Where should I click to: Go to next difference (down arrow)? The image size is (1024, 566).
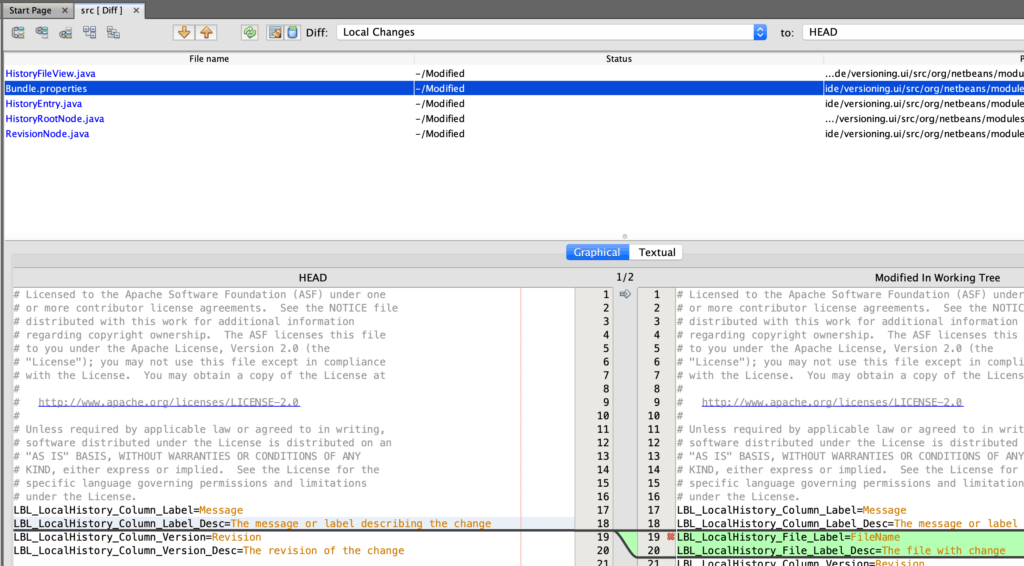[x=183, y=32]
